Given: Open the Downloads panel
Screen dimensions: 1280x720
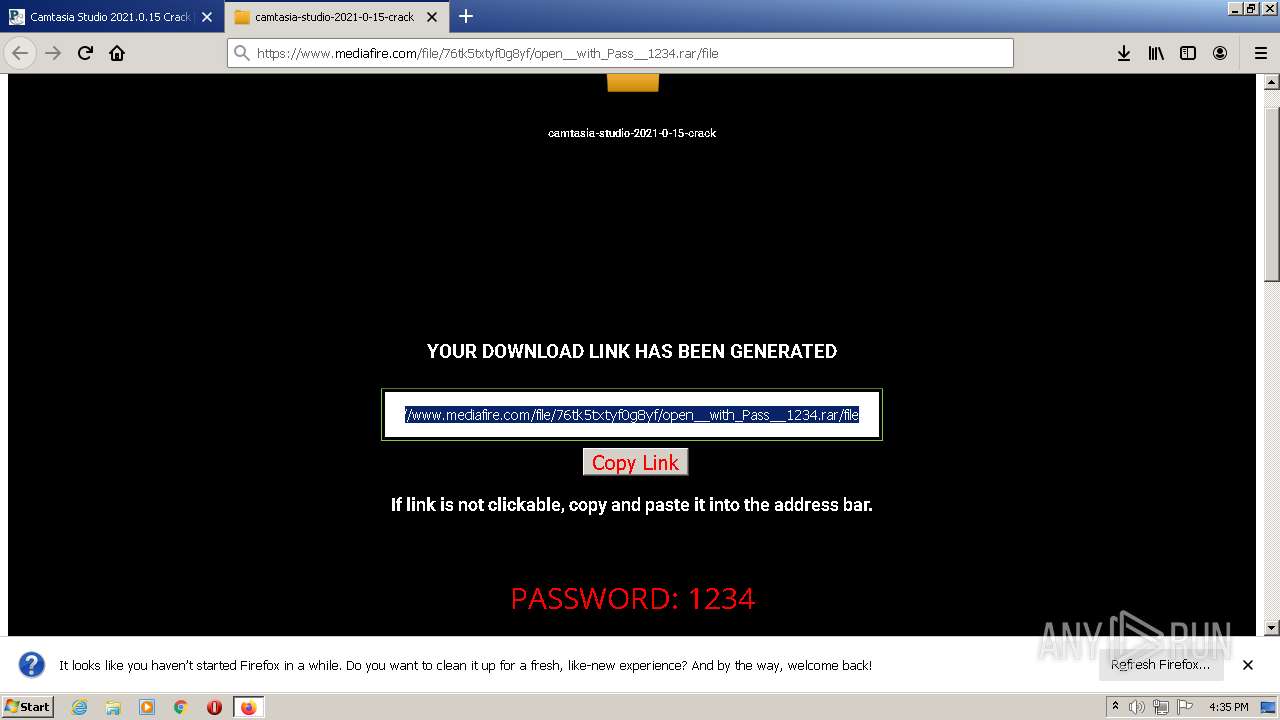Looking at the screenshot, I should point(1124,53).
